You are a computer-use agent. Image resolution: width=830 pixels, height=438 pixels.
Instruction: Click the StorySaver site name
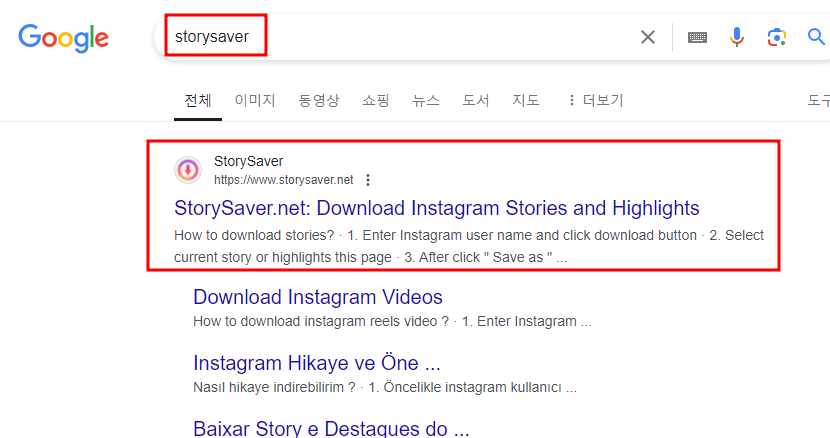coord(248,161)
